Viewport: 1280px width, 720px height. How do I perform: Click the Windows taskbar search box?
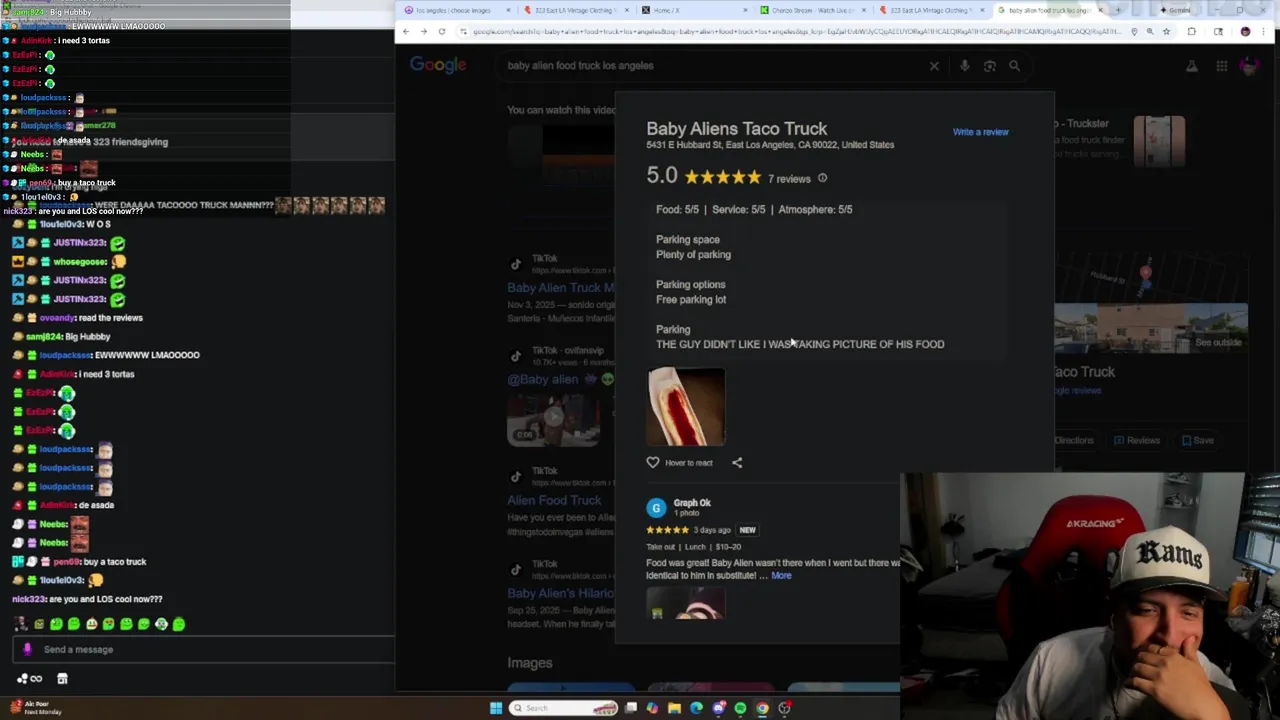[565, 708]
